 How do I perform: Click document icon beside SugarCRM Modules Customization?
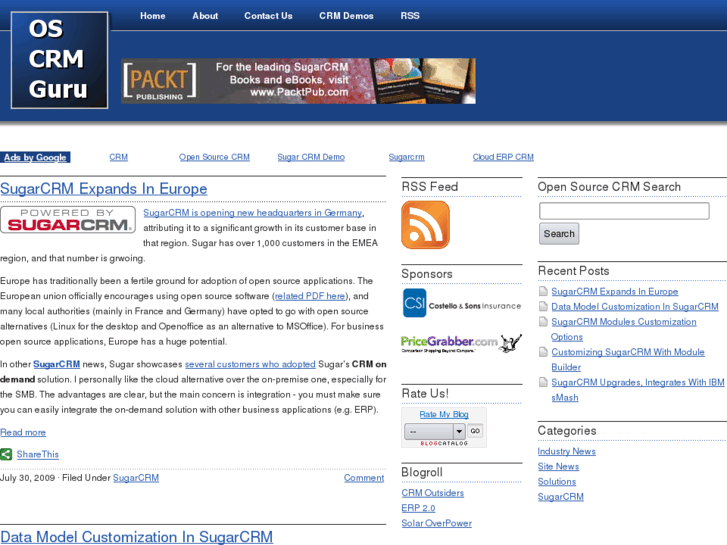(x=543, y=322)
